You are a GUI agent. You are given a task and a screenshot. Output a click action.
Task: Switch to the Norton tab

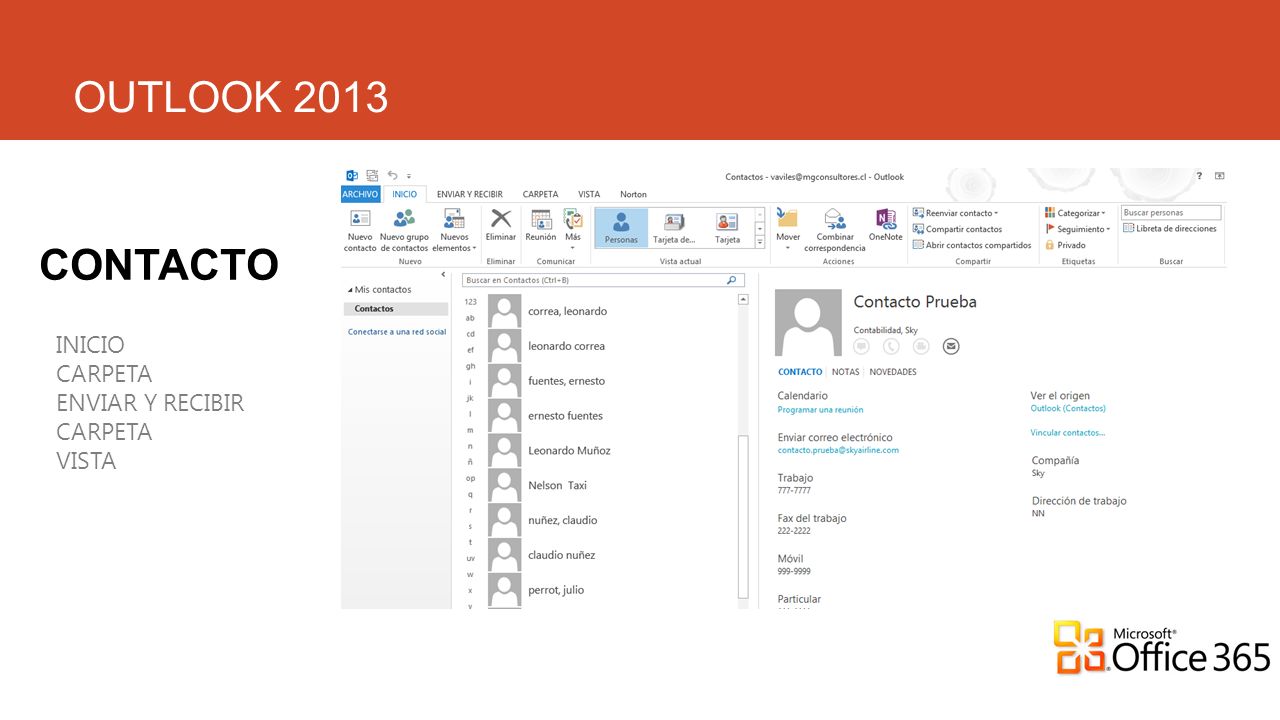(633, 194)
